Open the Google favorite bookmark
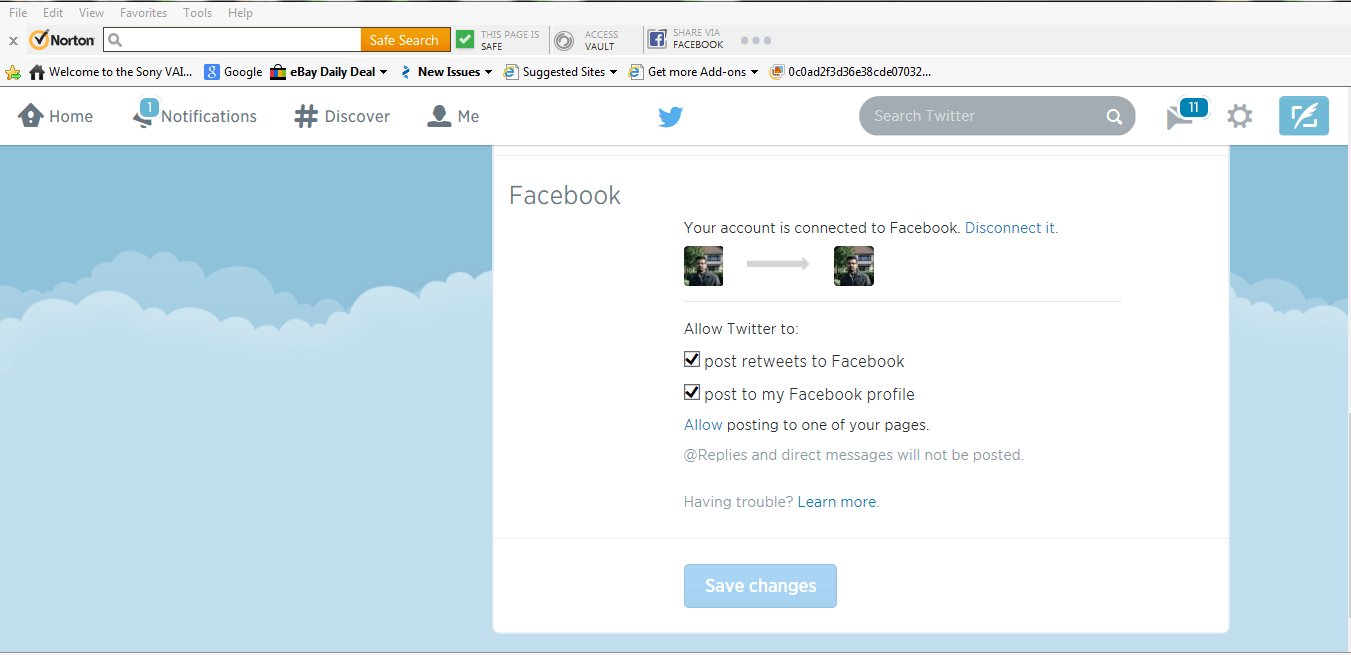The height and width of the screenshot is (655, 1351). pyautogui.click(x=233, y=72)
